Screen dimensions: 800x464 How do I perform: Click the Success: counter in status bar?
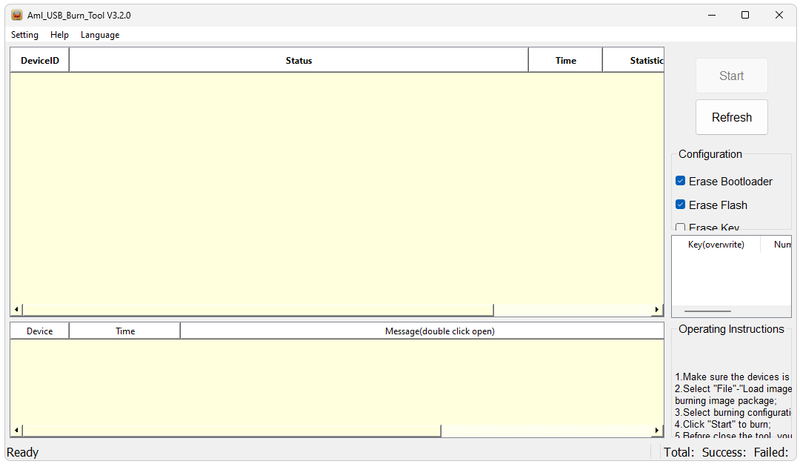724,452
